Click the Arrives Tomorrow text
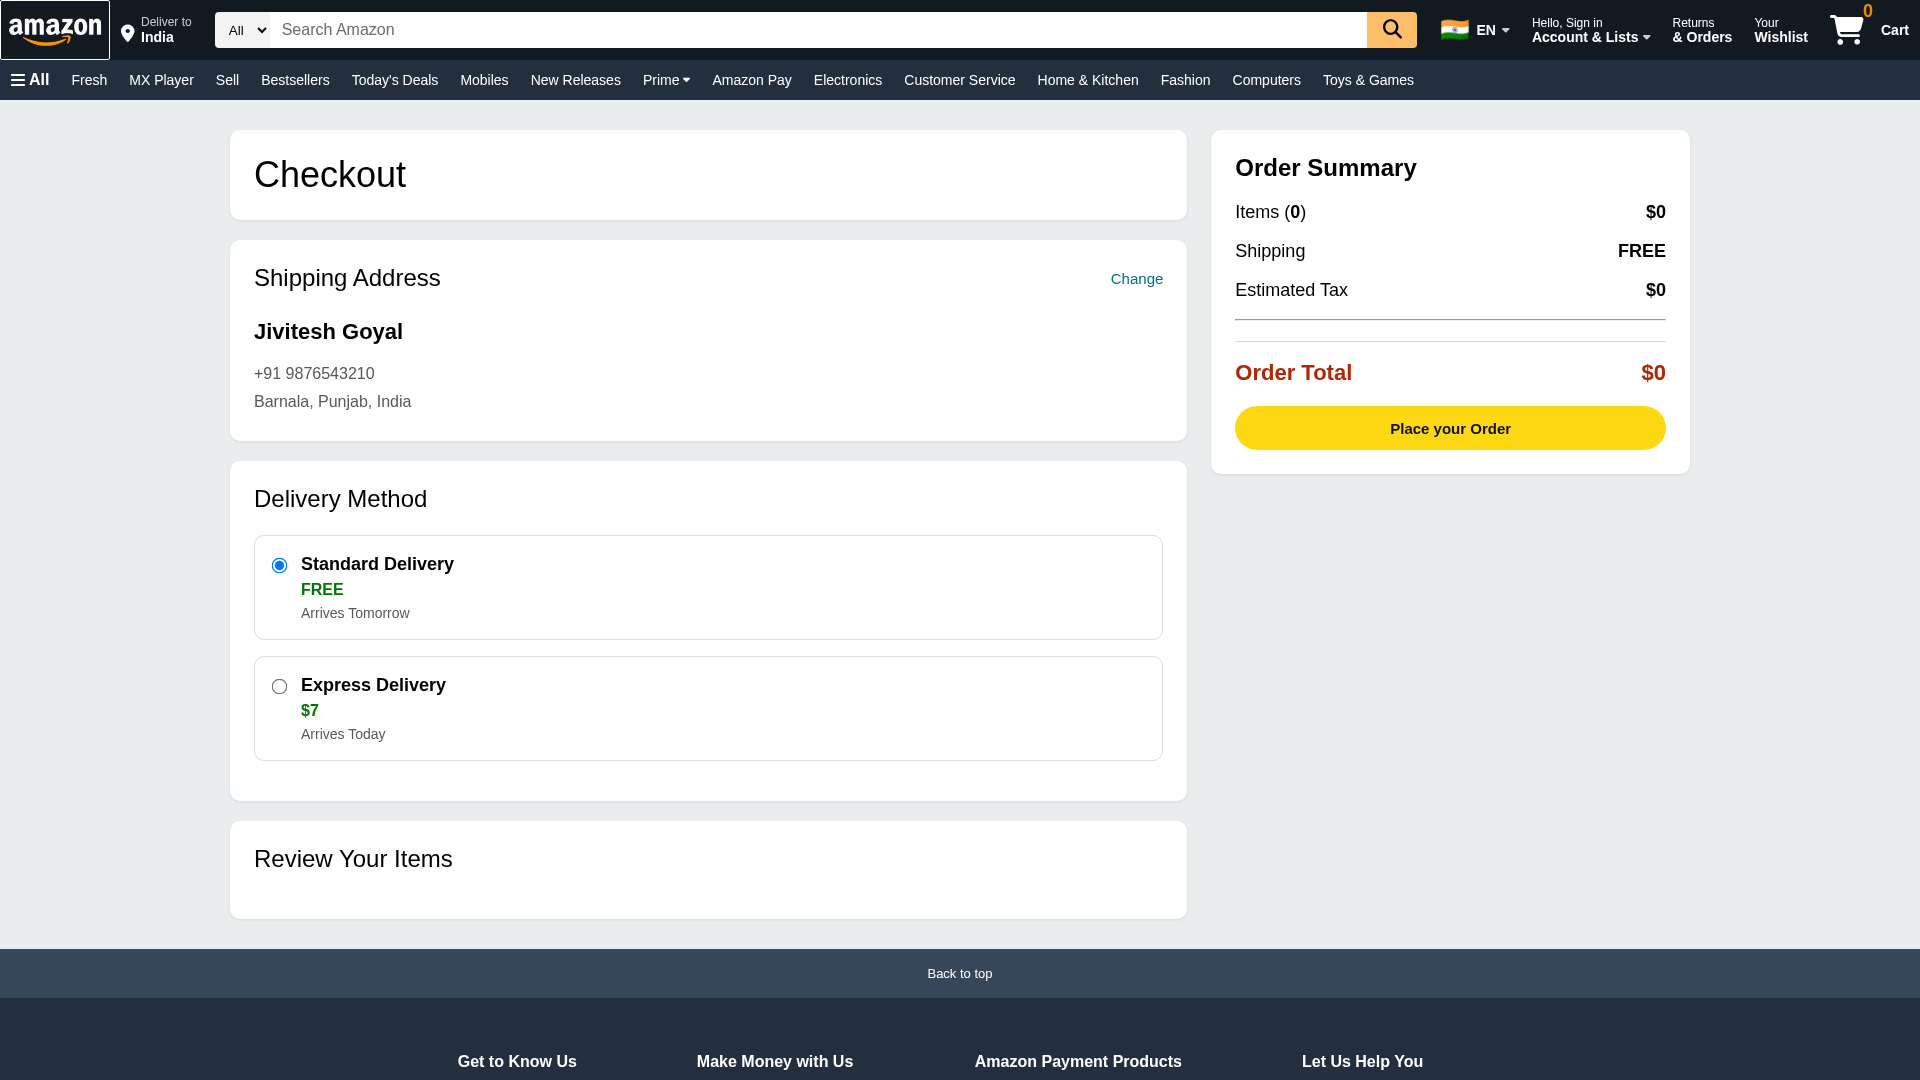Screen dimensions: 1920x1080 coord(355,614)
